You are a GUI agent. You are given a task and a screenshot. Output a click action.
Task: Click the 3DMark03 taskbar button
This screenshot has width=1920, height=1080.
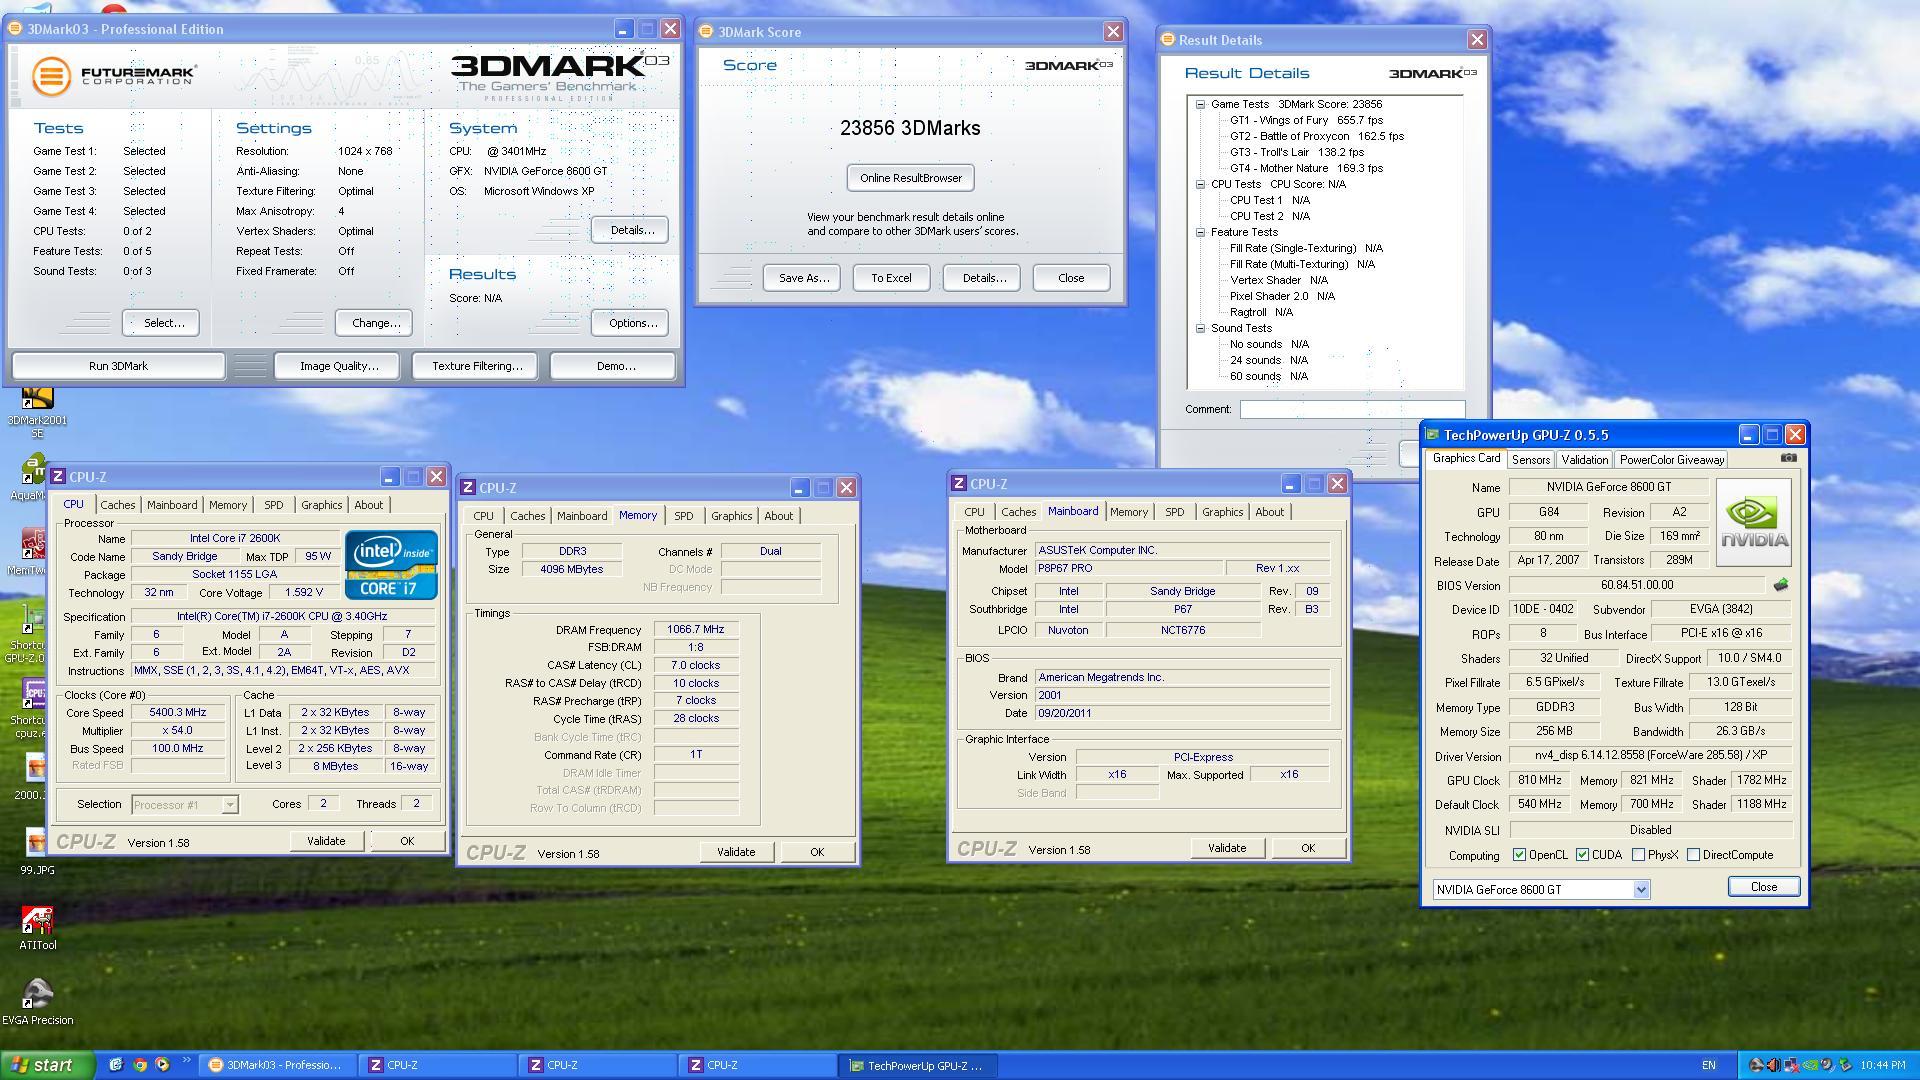275,1066
